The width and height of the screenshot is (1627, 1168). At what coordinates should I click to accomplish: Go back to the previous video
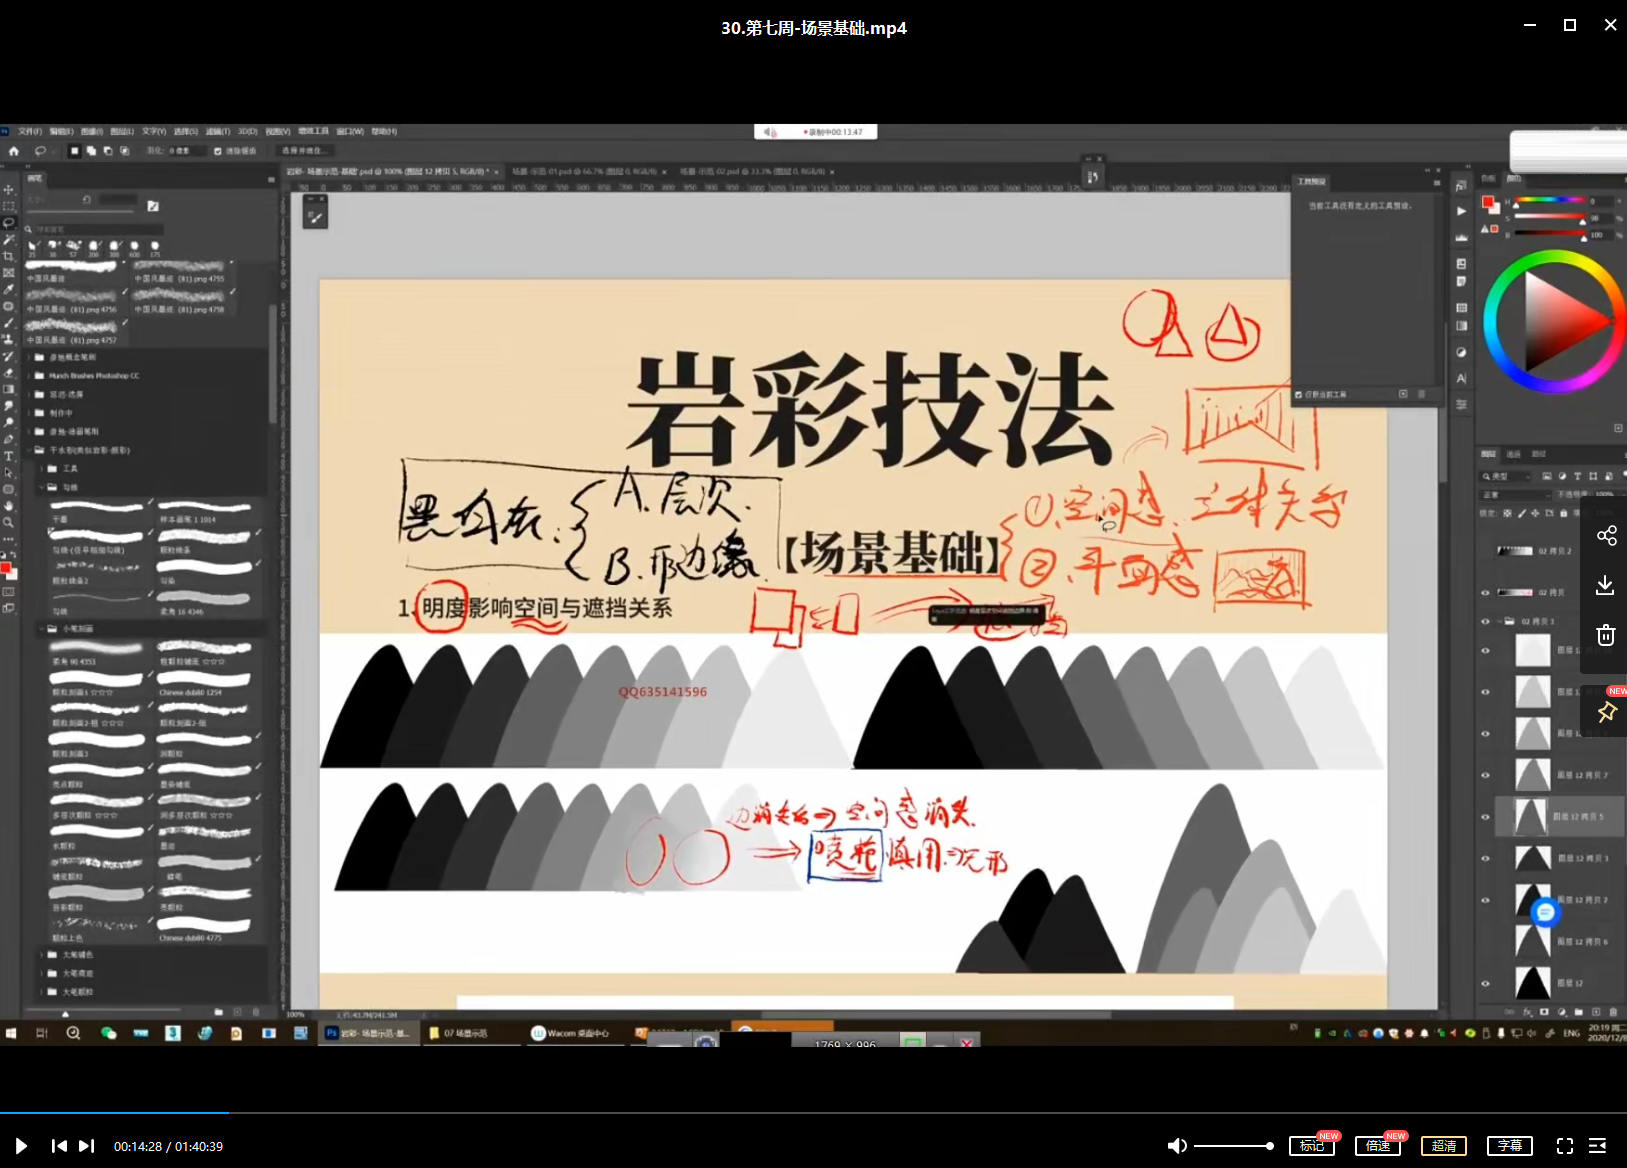coord(59,1146)
